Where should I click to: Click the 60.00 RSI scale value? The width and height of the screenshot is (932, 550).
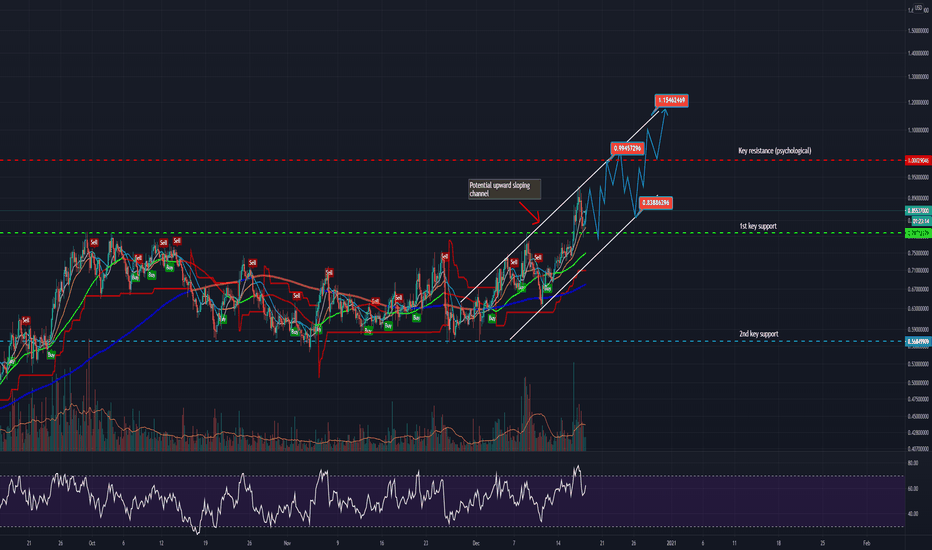click(x=913, y=489)
